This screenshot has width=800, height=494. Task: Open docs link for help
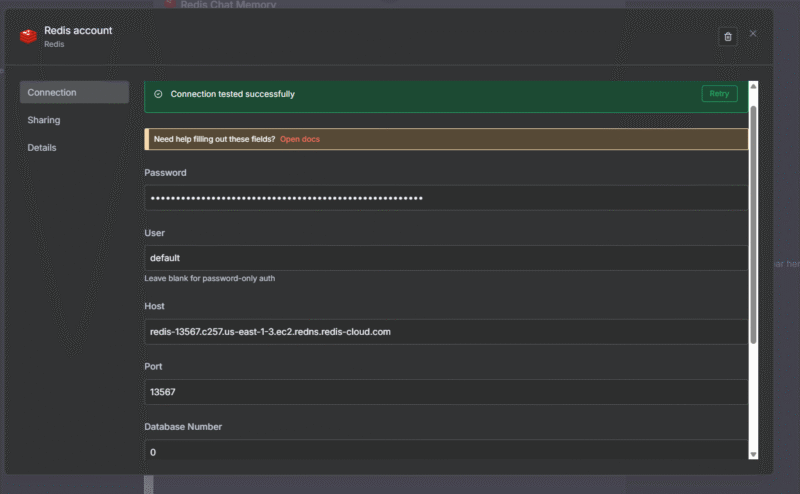[x=300, y=139]
